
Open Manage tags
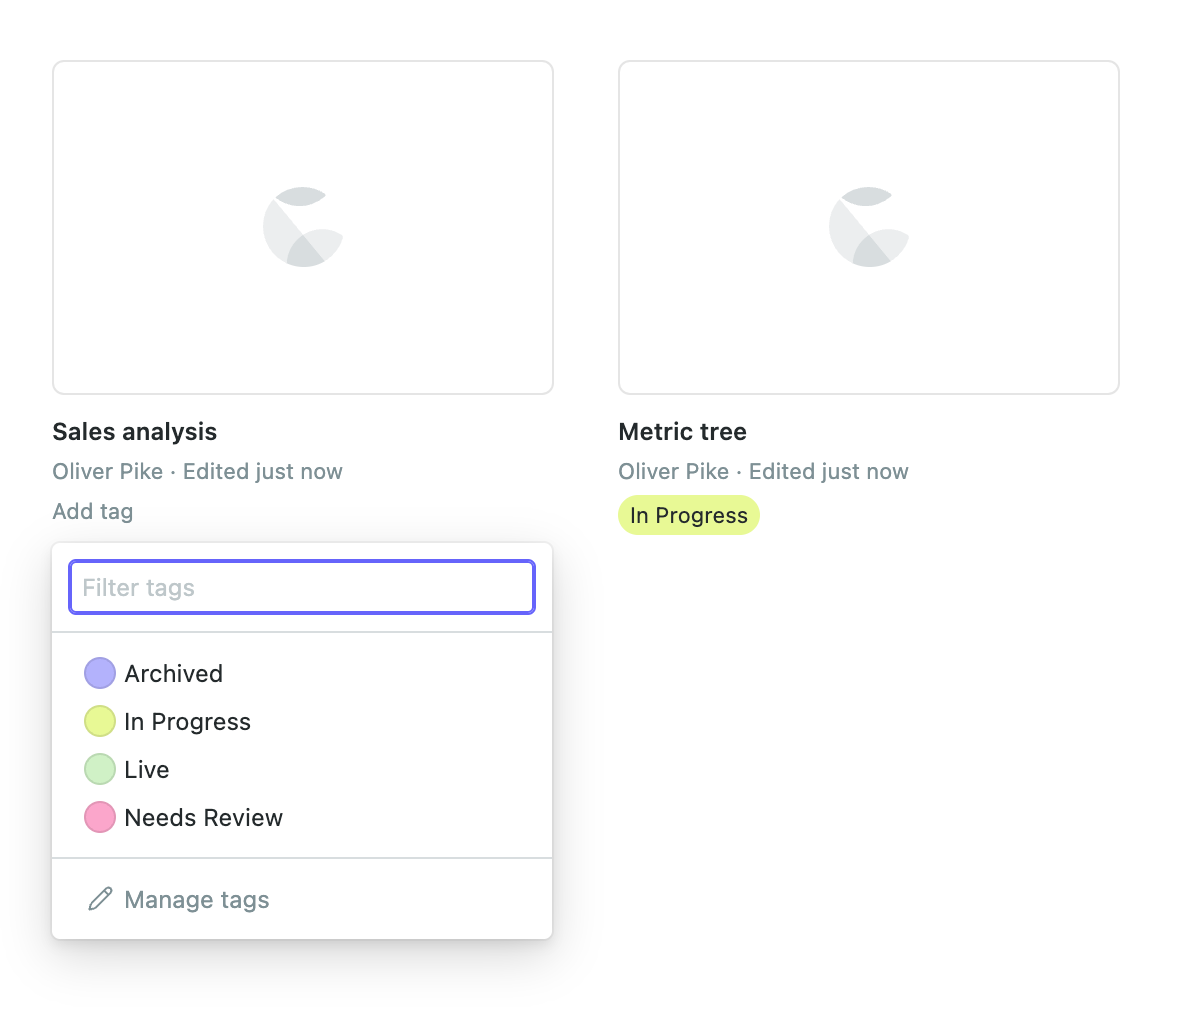[197, 899]
